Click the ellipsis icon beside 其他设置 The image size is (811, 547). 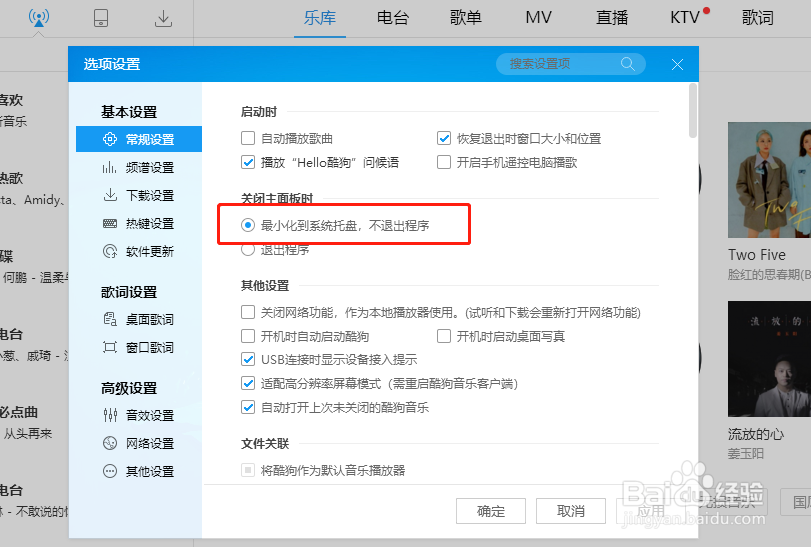110,471
